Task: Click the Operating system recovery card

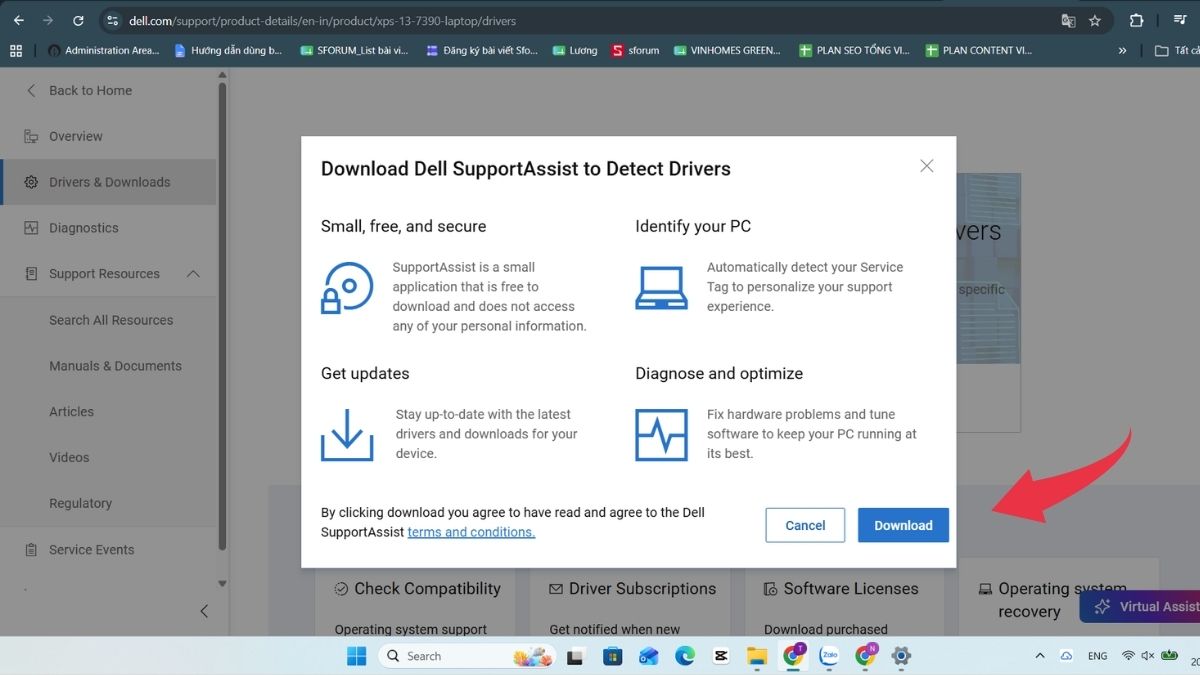Action: (x=1059, y=596)
